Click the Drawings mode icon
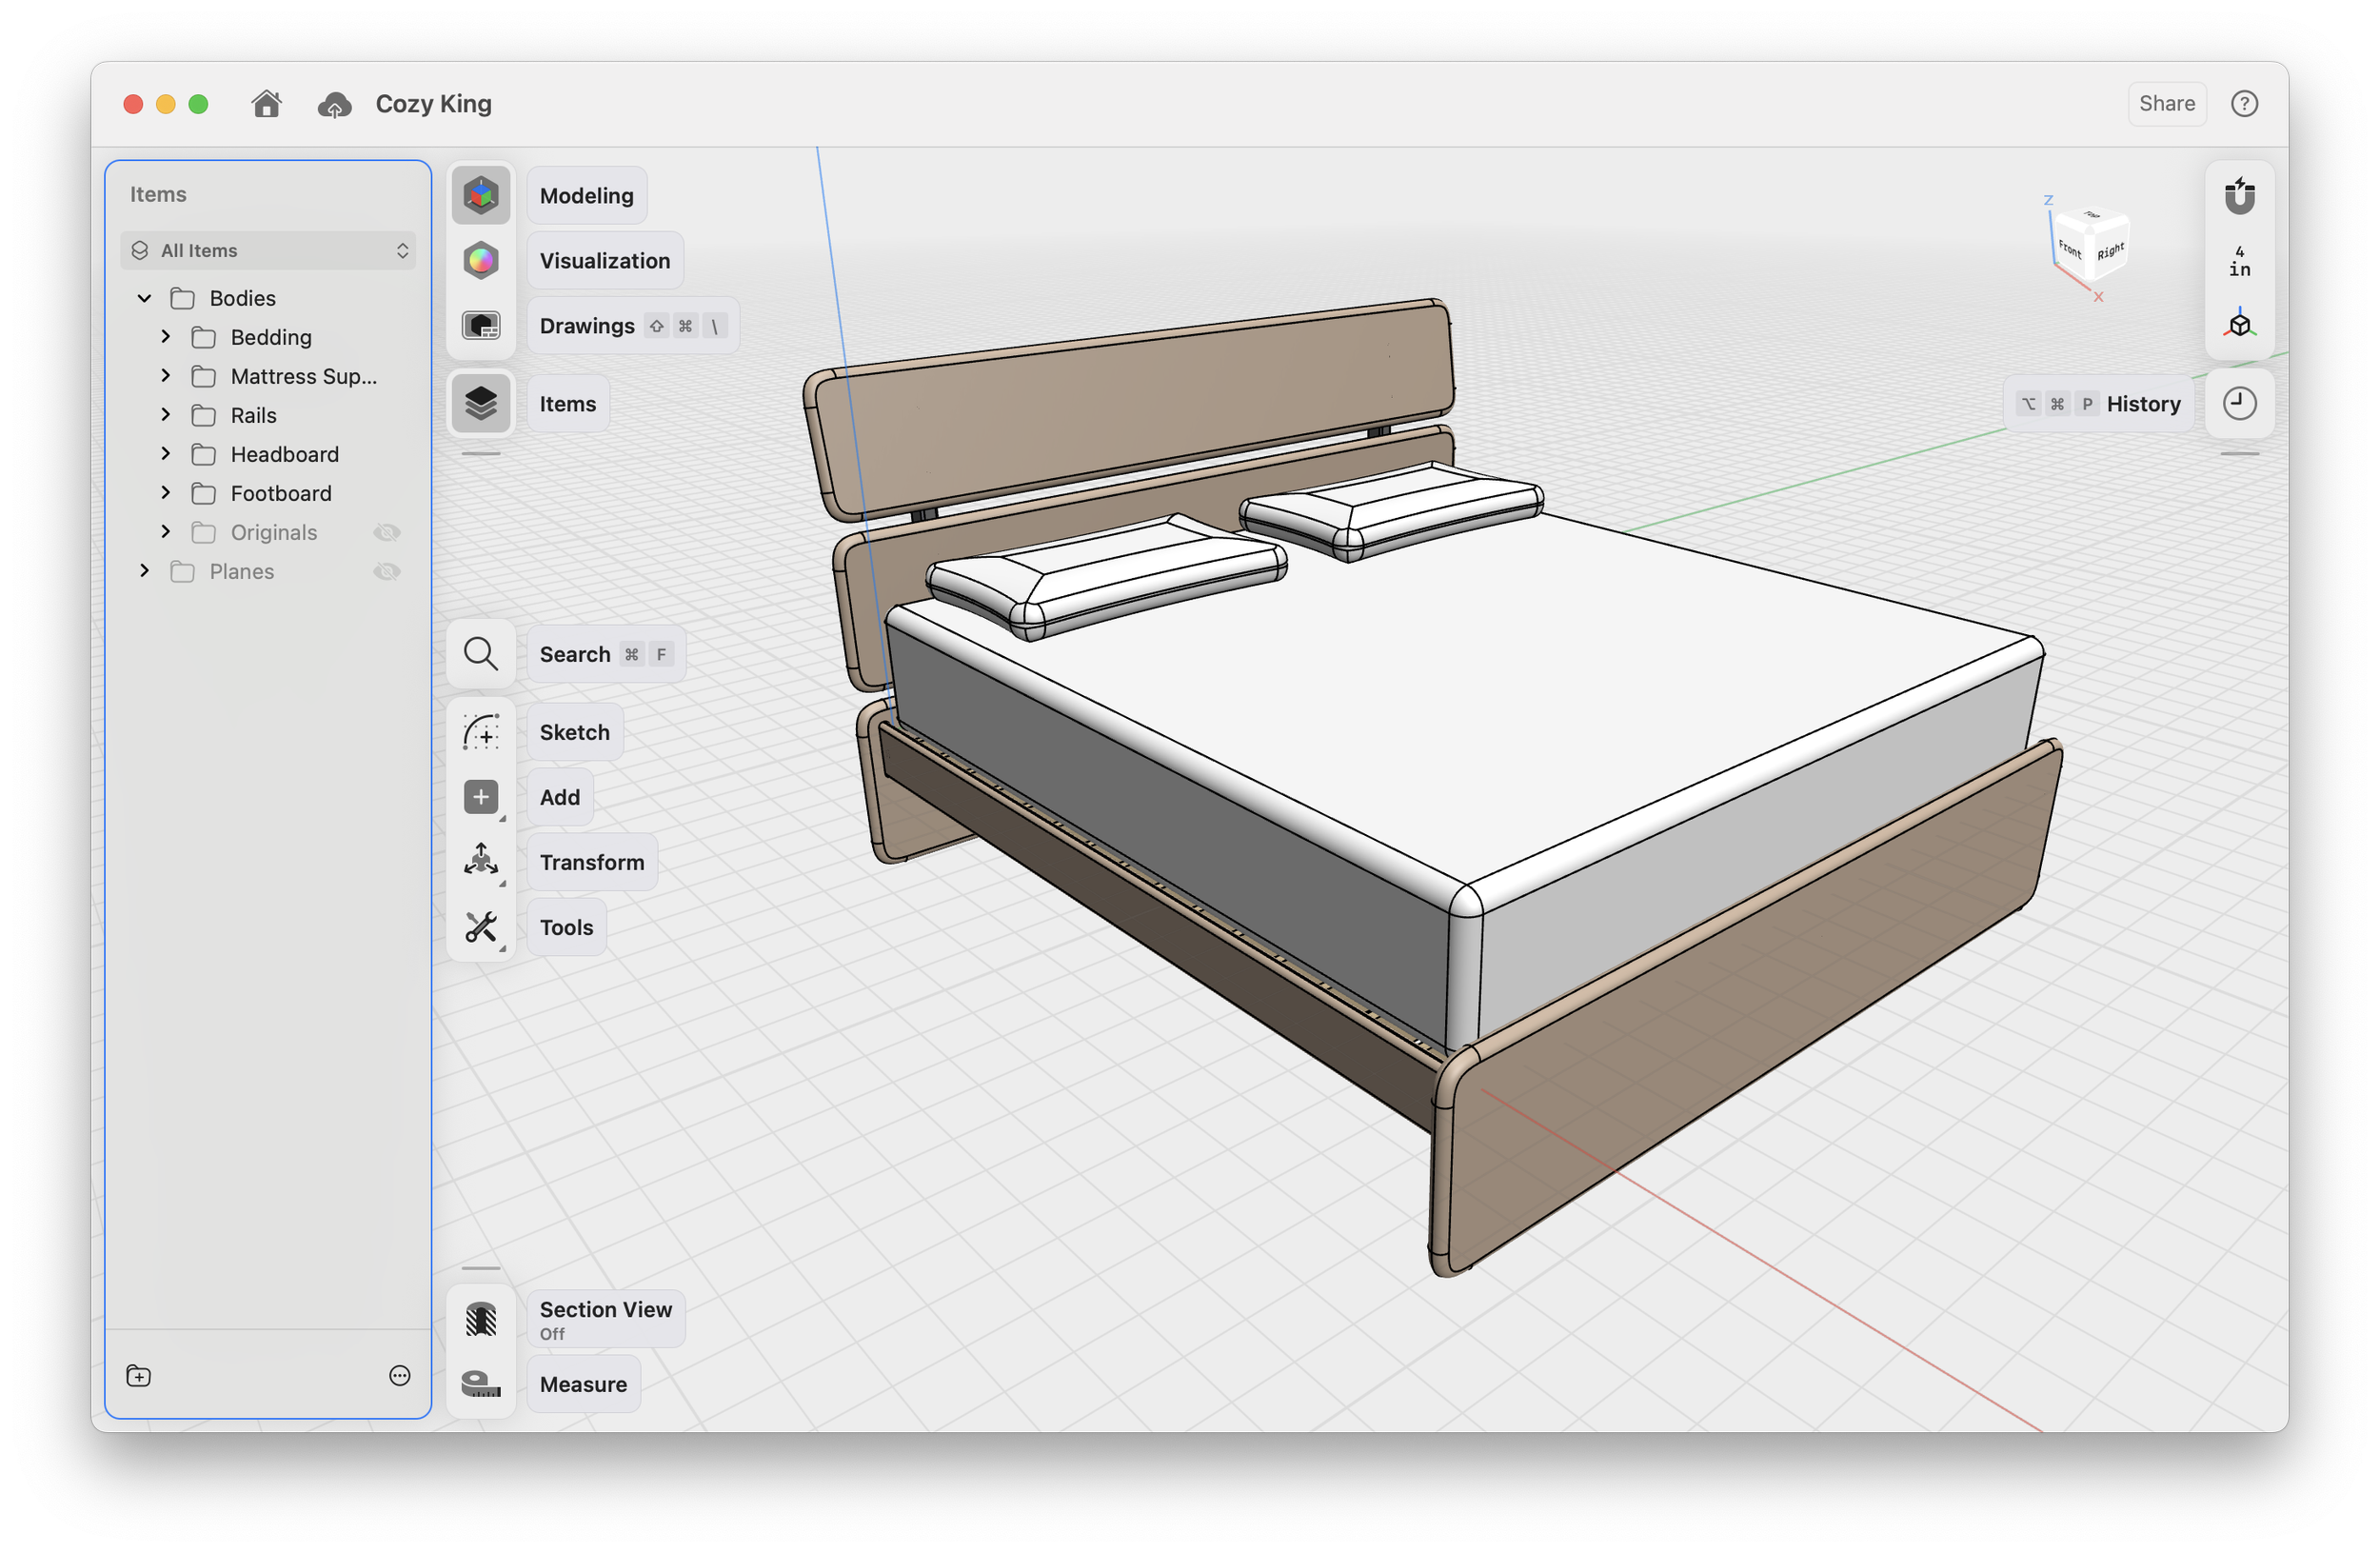Screen dimensions: 2380x1553 (481, 325)
